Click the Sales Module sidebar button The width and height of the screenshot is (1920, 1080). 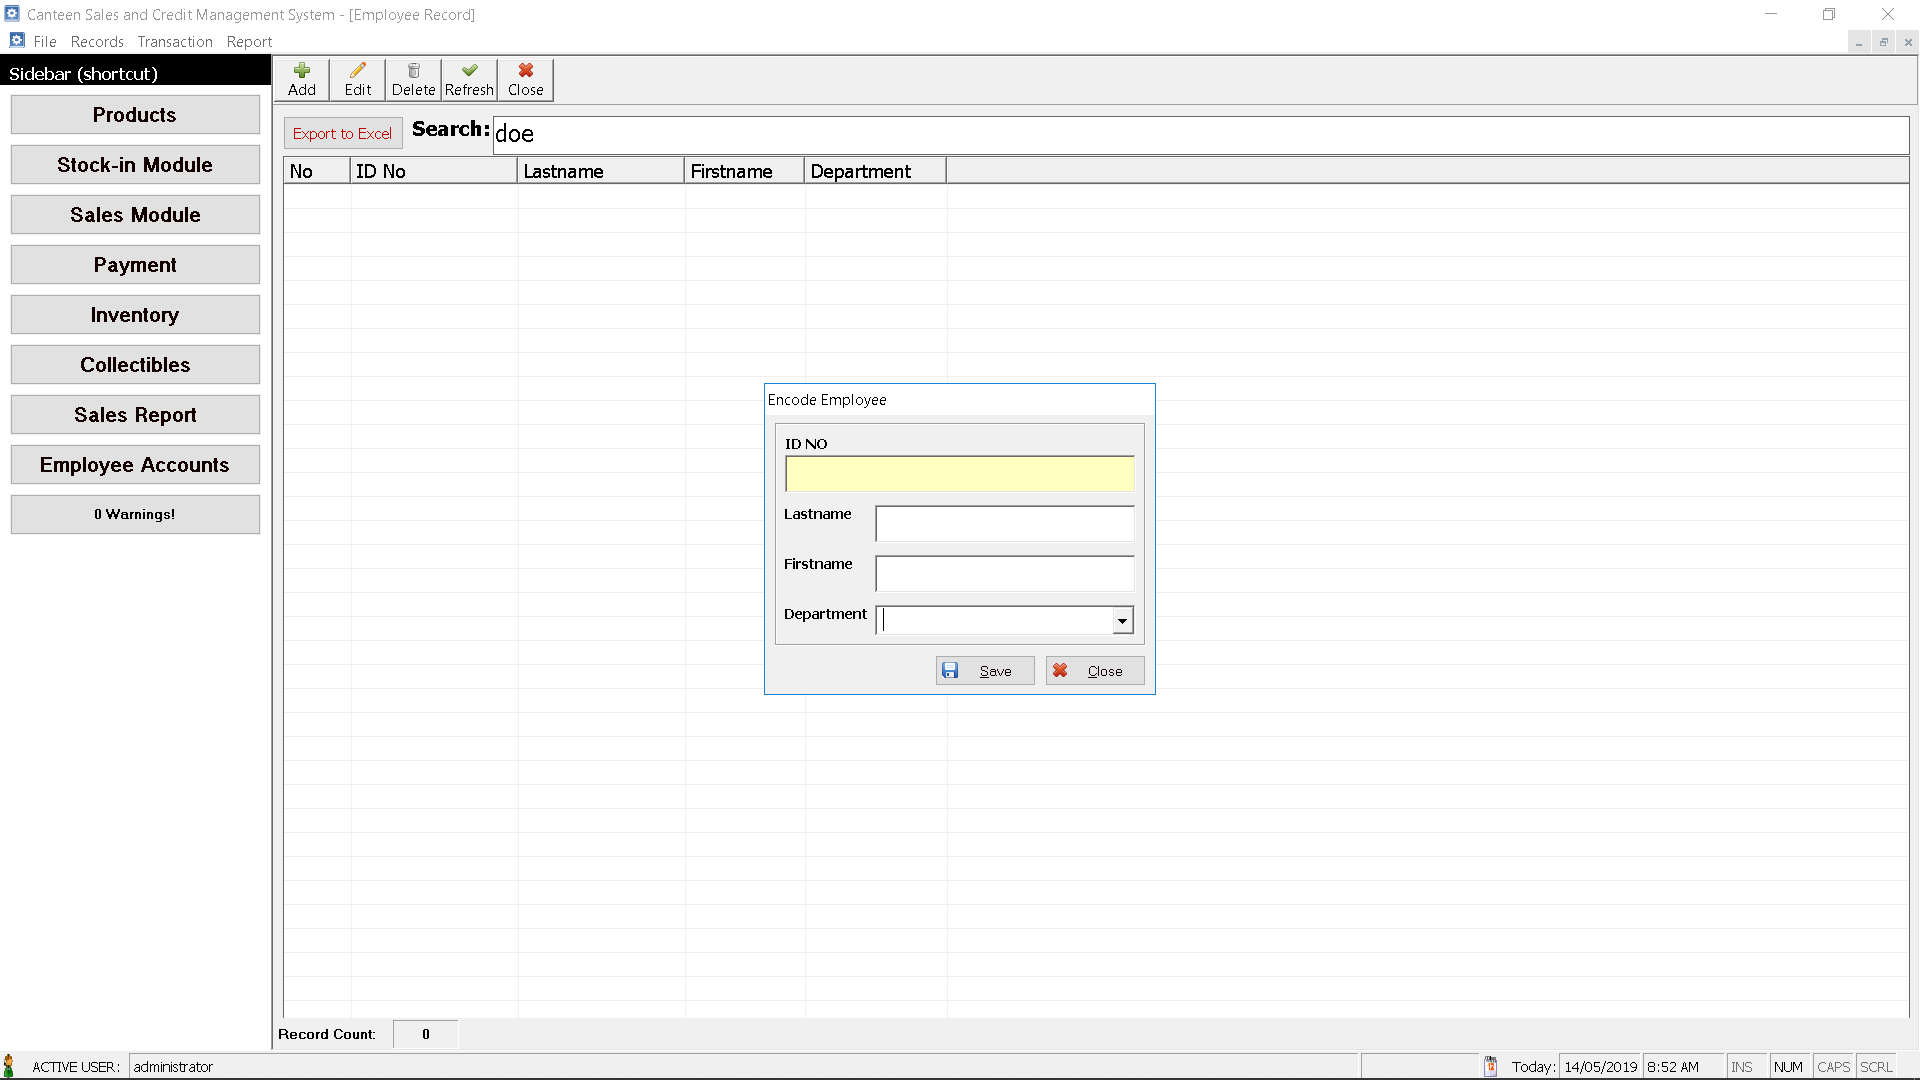point(135,215)
